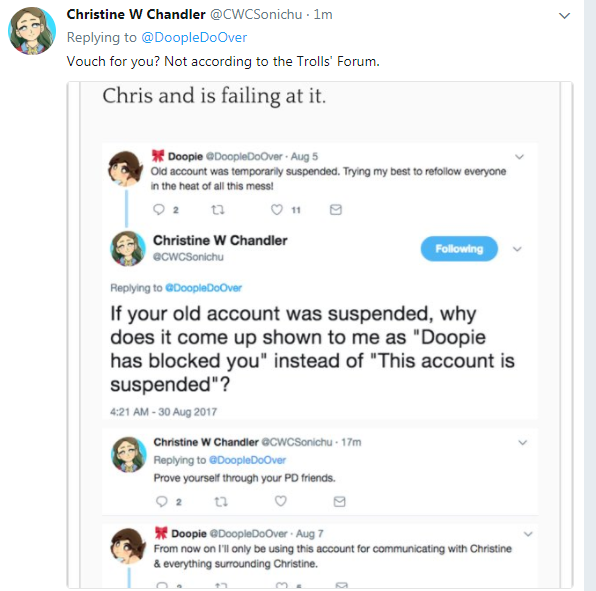This screenshot has width=596, height=591.
Task: Like the 'Prove yourself' tweet
Action: pyautogui.click(x=281, y=501)
